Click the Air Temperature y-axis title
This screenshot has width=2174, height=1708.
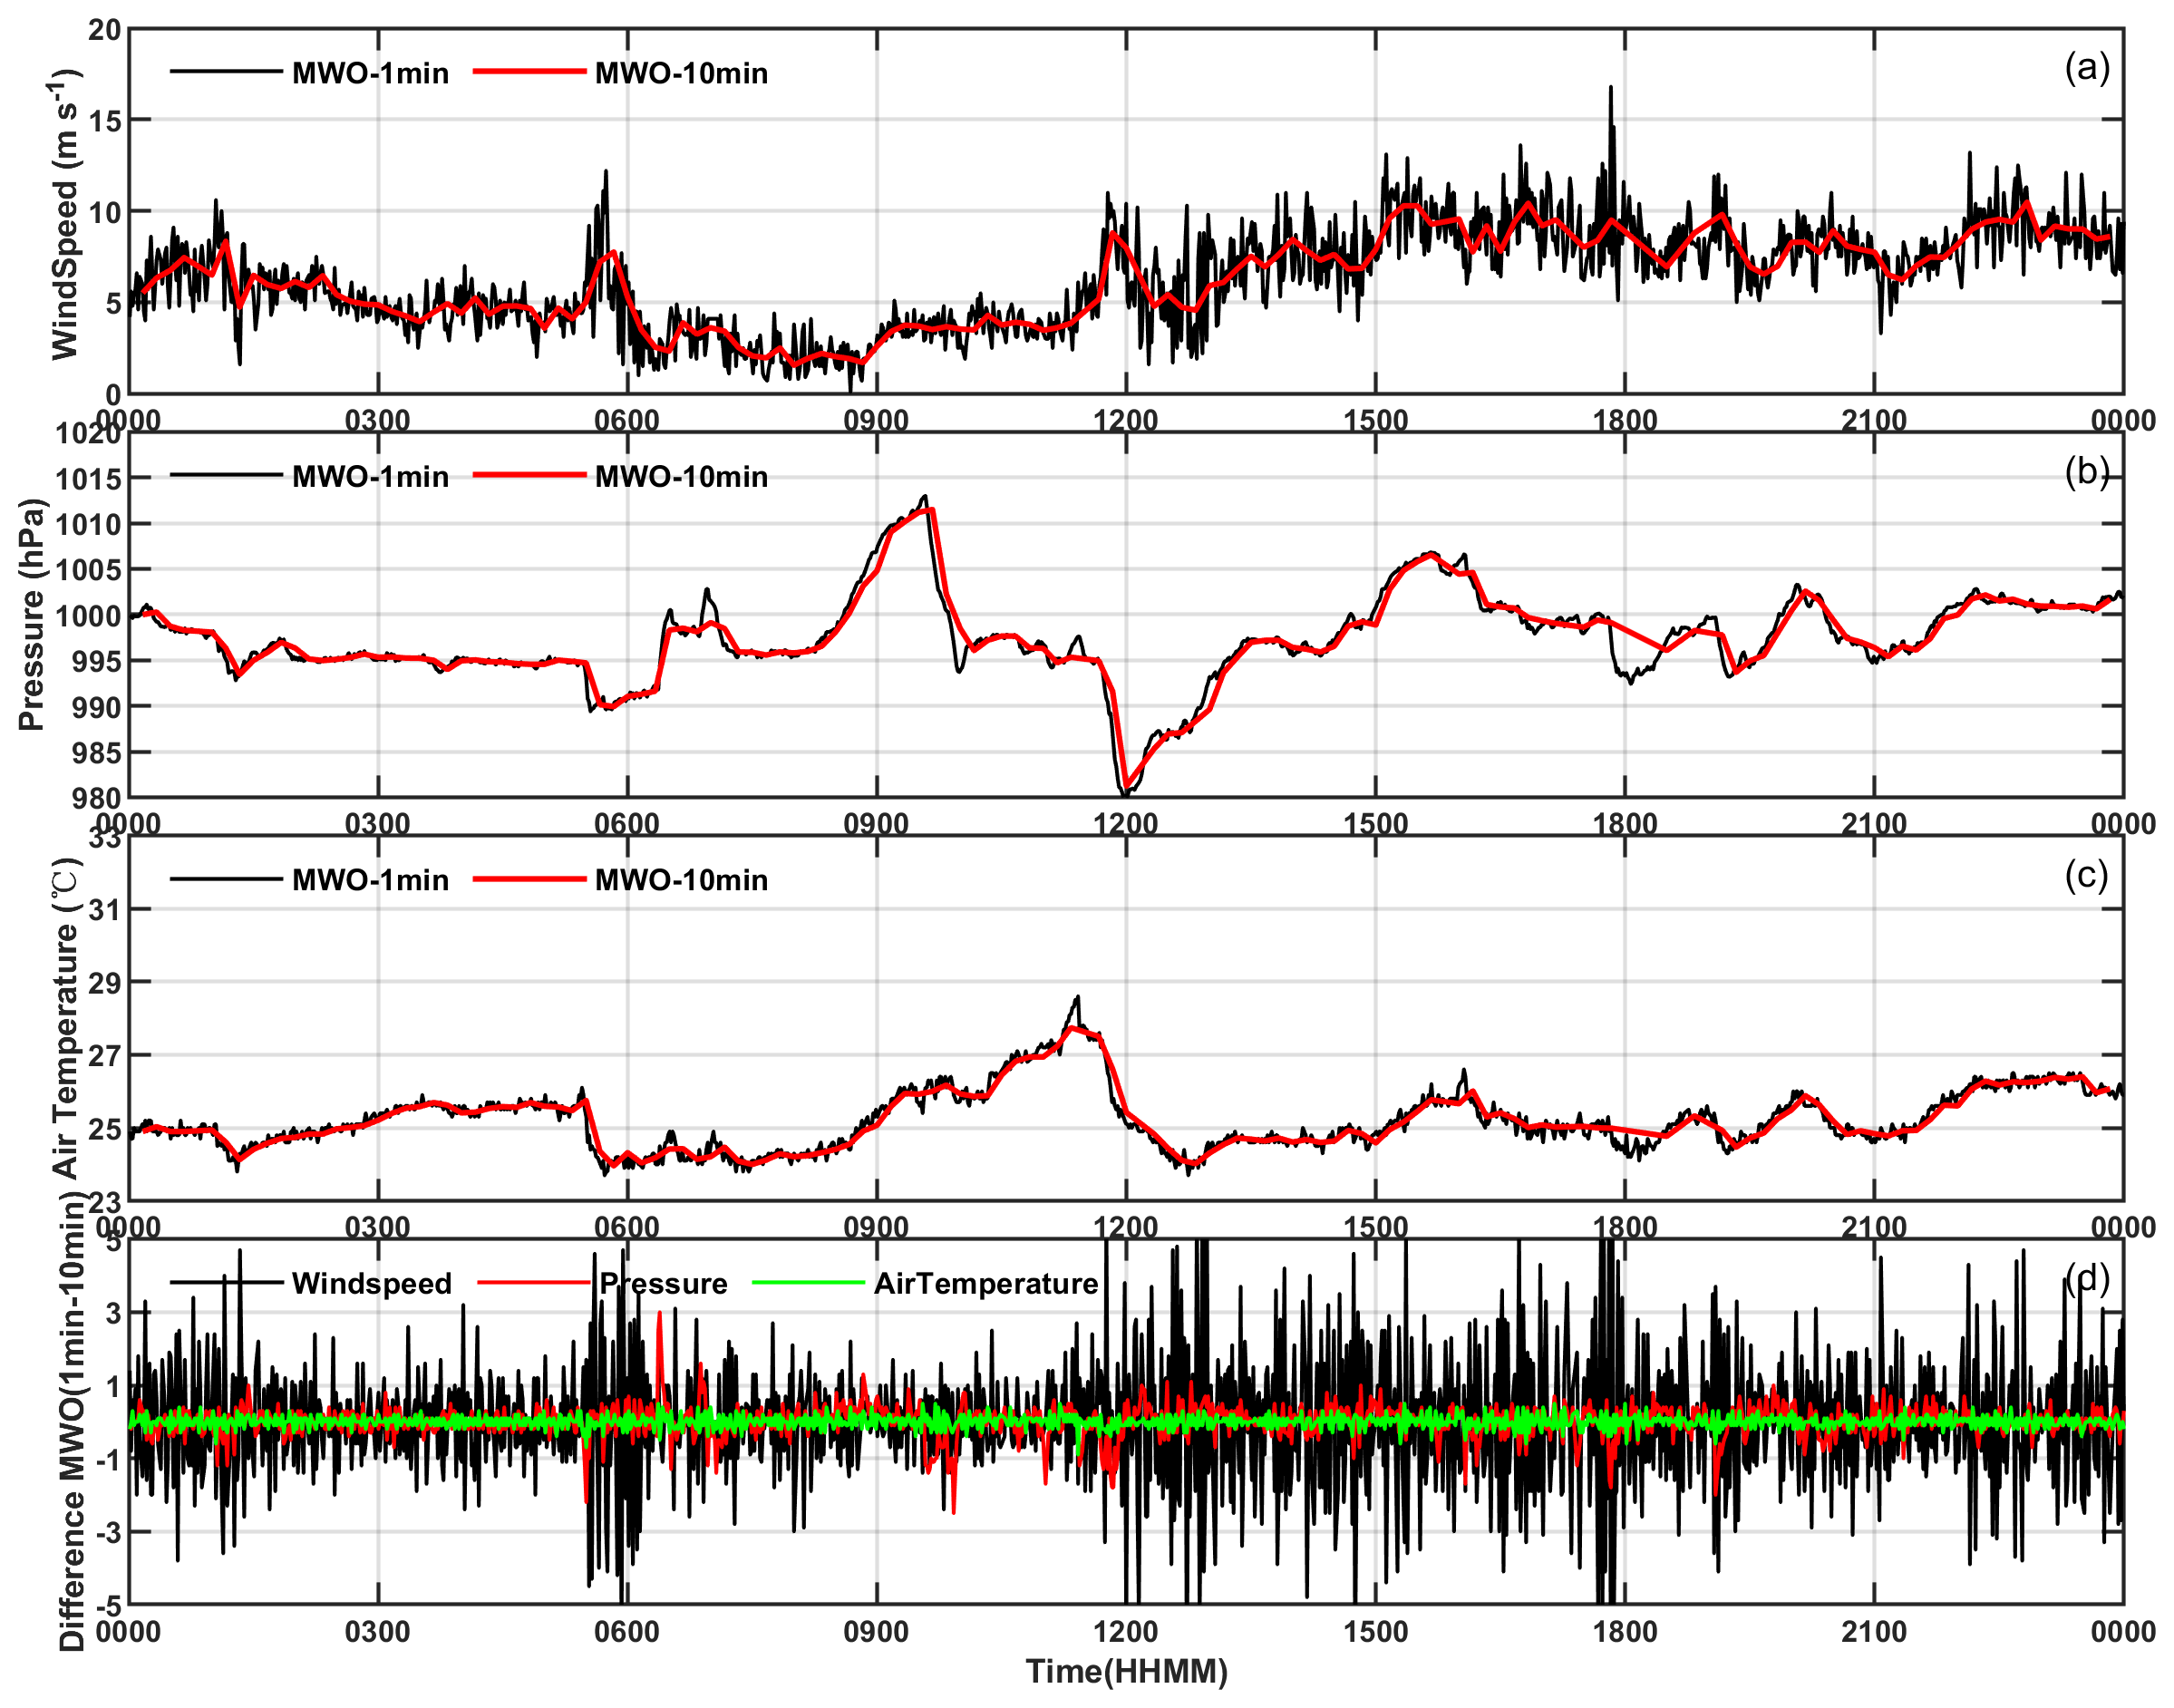(64, 1018)
